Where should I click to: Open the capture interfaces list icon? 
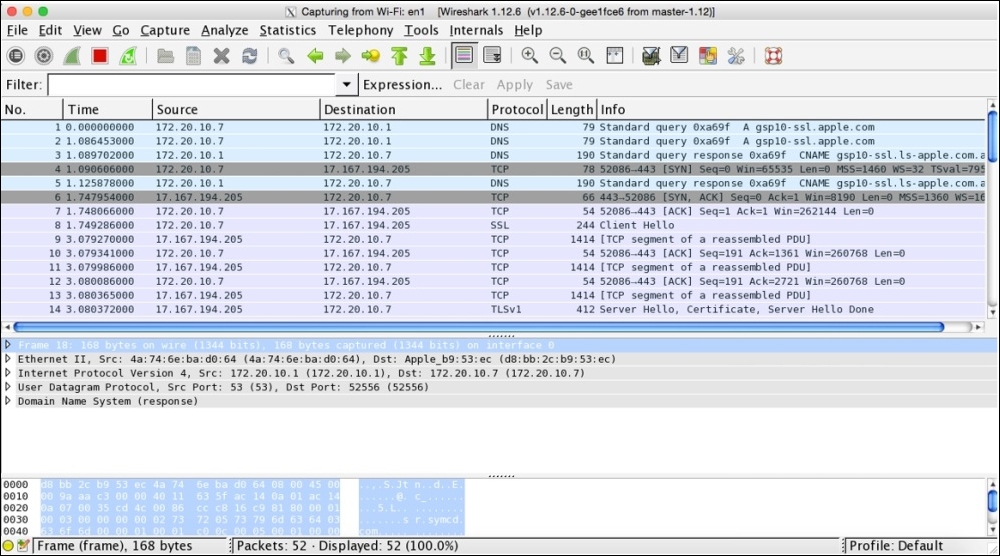16,56
